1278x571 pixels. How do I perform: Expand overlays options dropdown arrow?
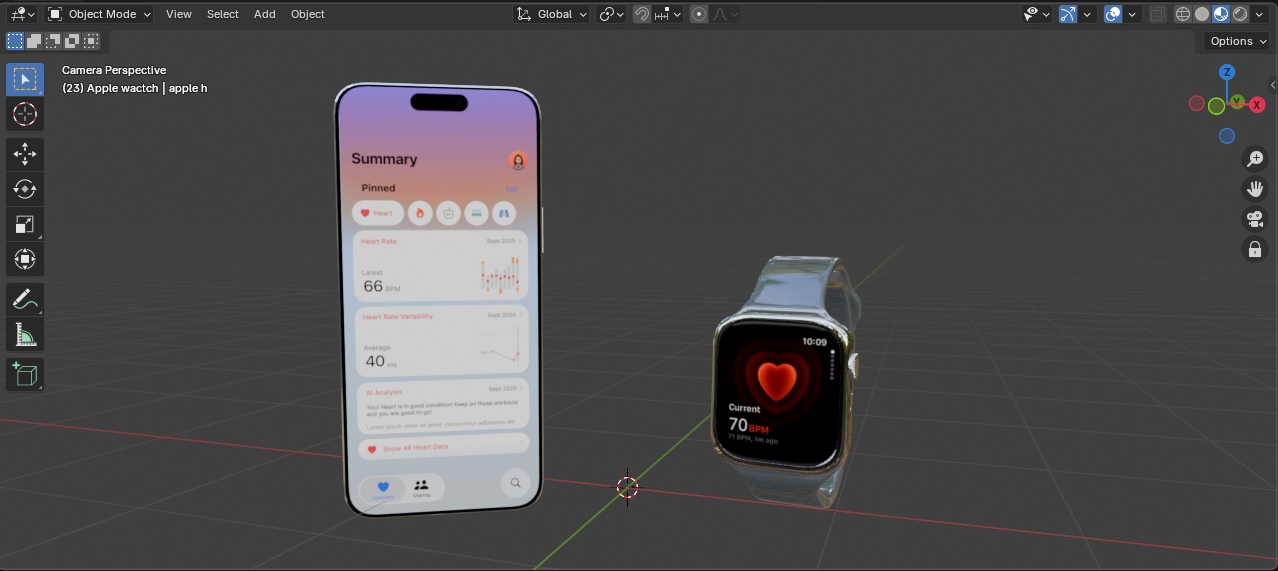[x=1132, y=14]
